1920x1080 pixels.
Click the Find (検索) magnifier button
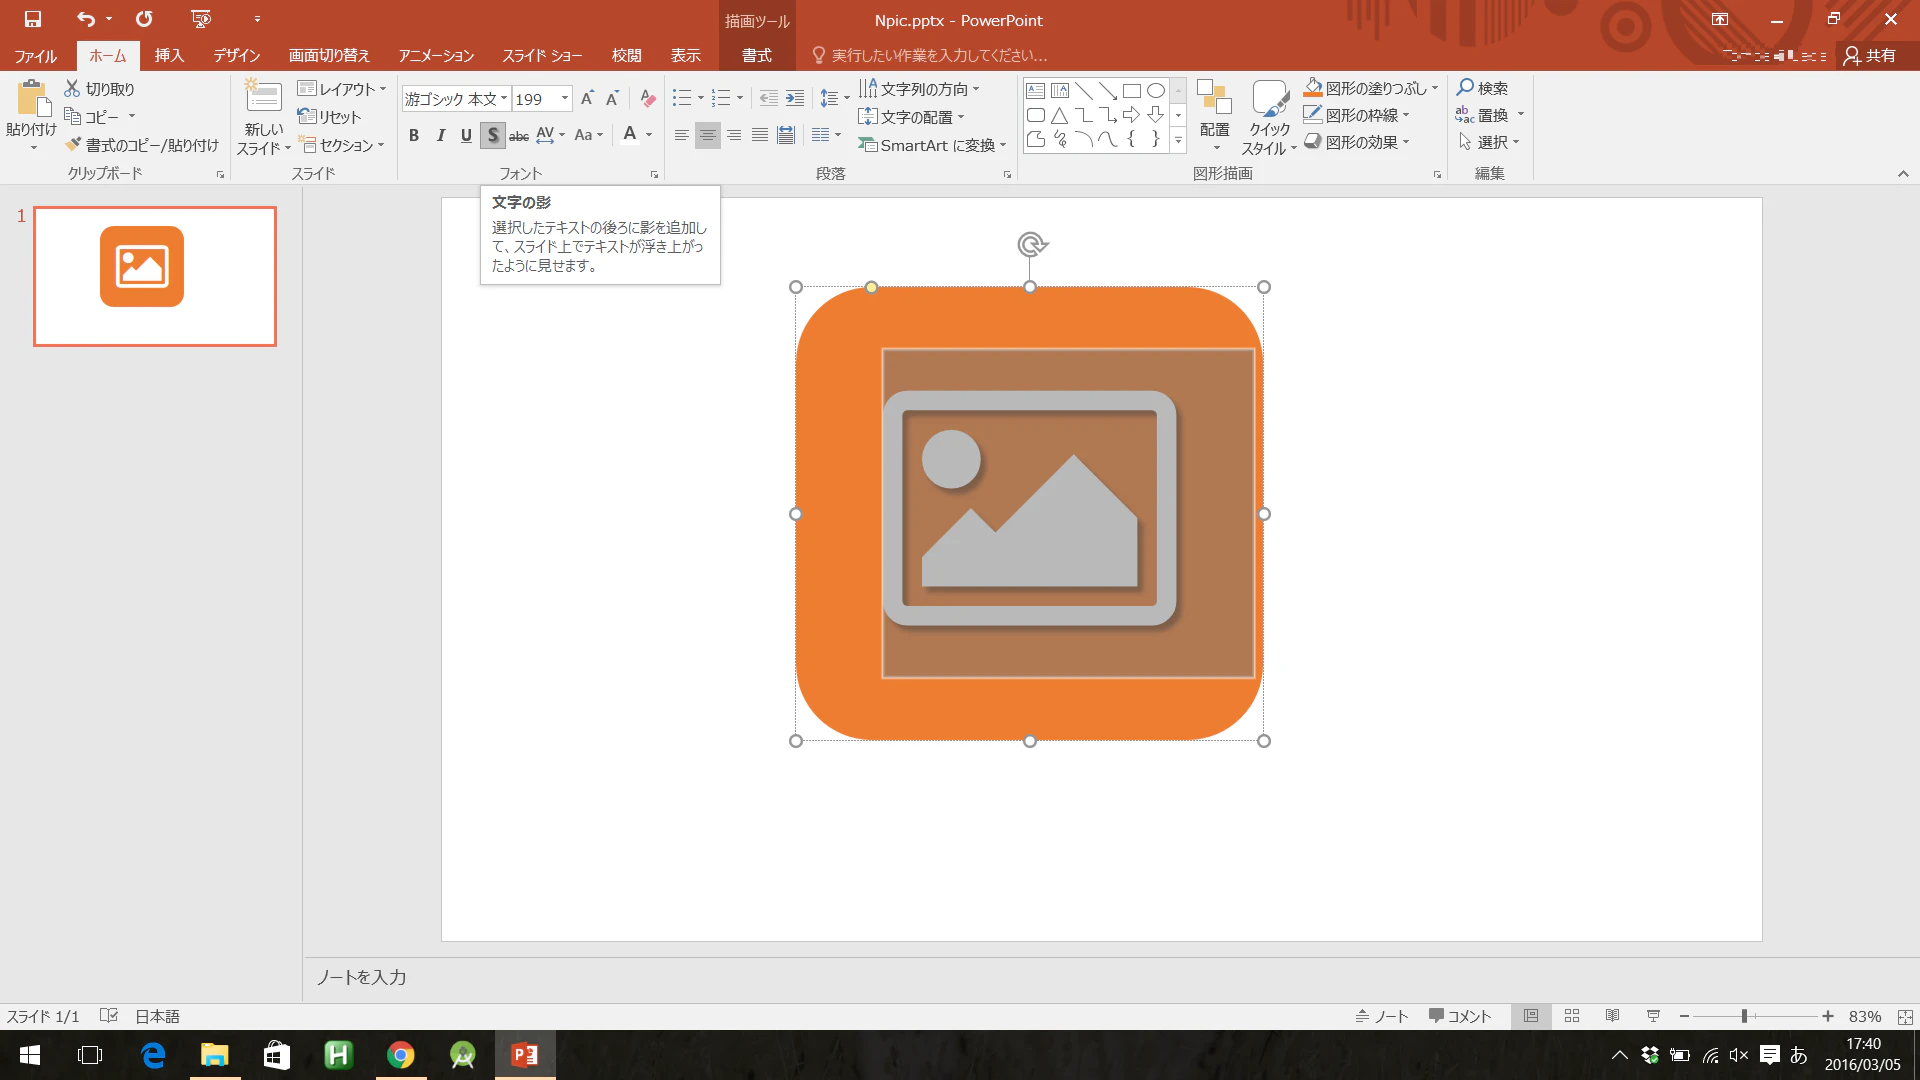coord(1483,88)
